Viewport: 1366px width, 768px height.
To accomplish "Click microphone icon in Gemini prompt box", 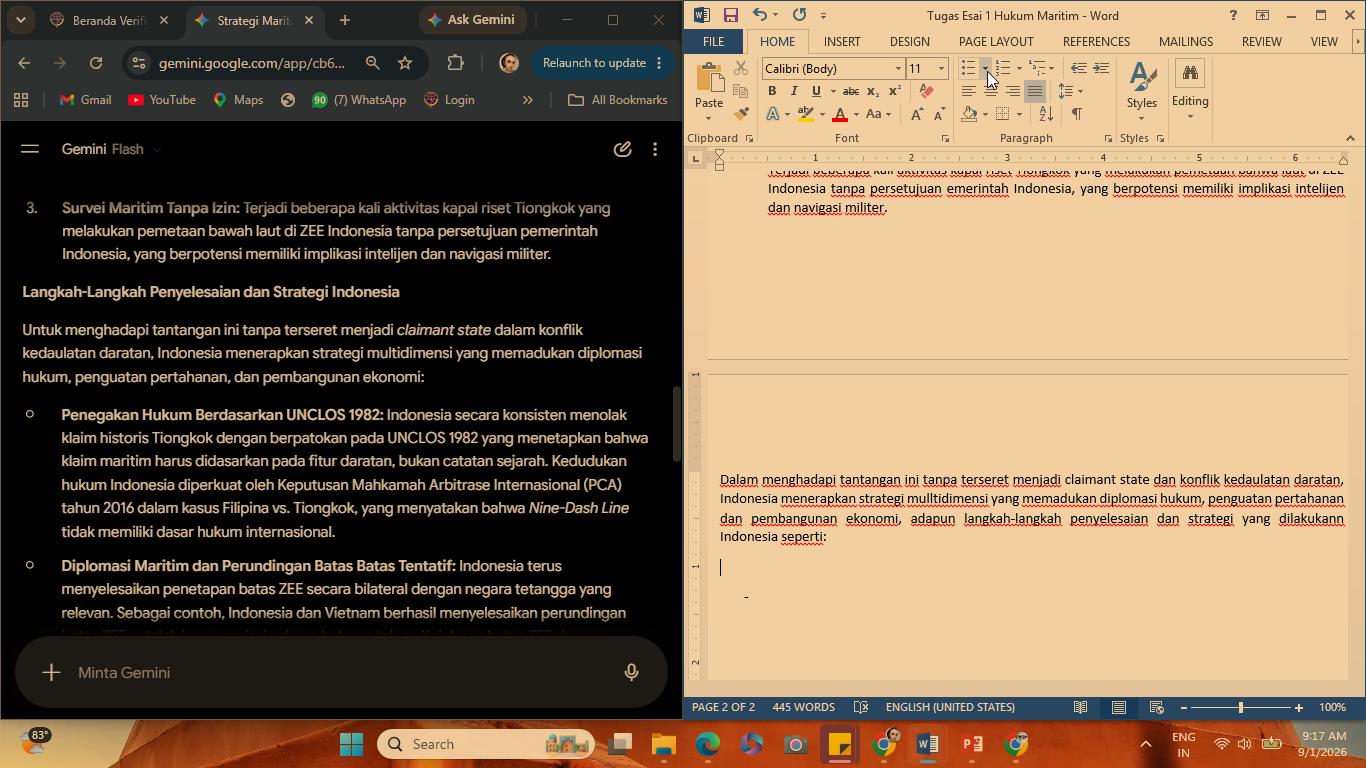I will pyautogui.click(x=631, y=672).
